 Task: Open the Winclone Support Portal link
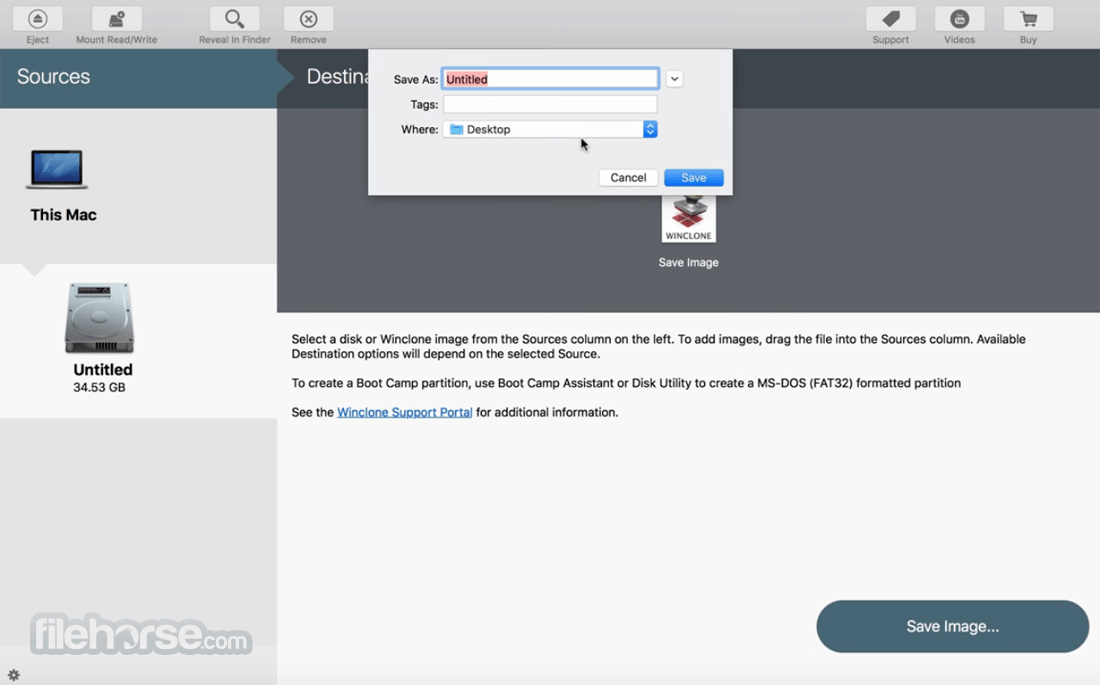pyautogui.click(x=405, y=412)
